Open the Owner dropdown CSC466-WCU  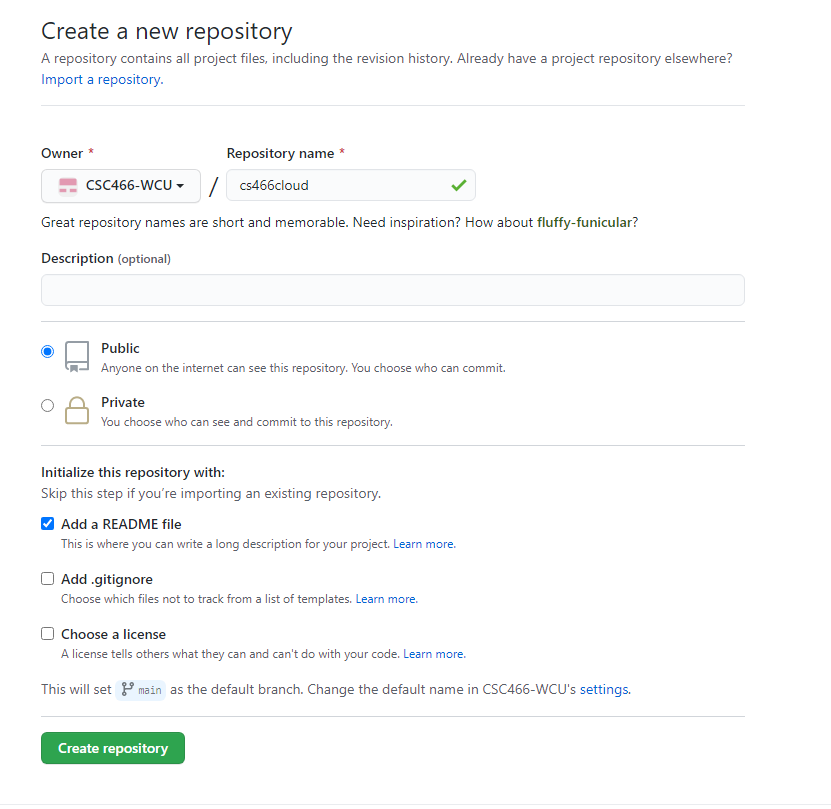pos(121,185)
